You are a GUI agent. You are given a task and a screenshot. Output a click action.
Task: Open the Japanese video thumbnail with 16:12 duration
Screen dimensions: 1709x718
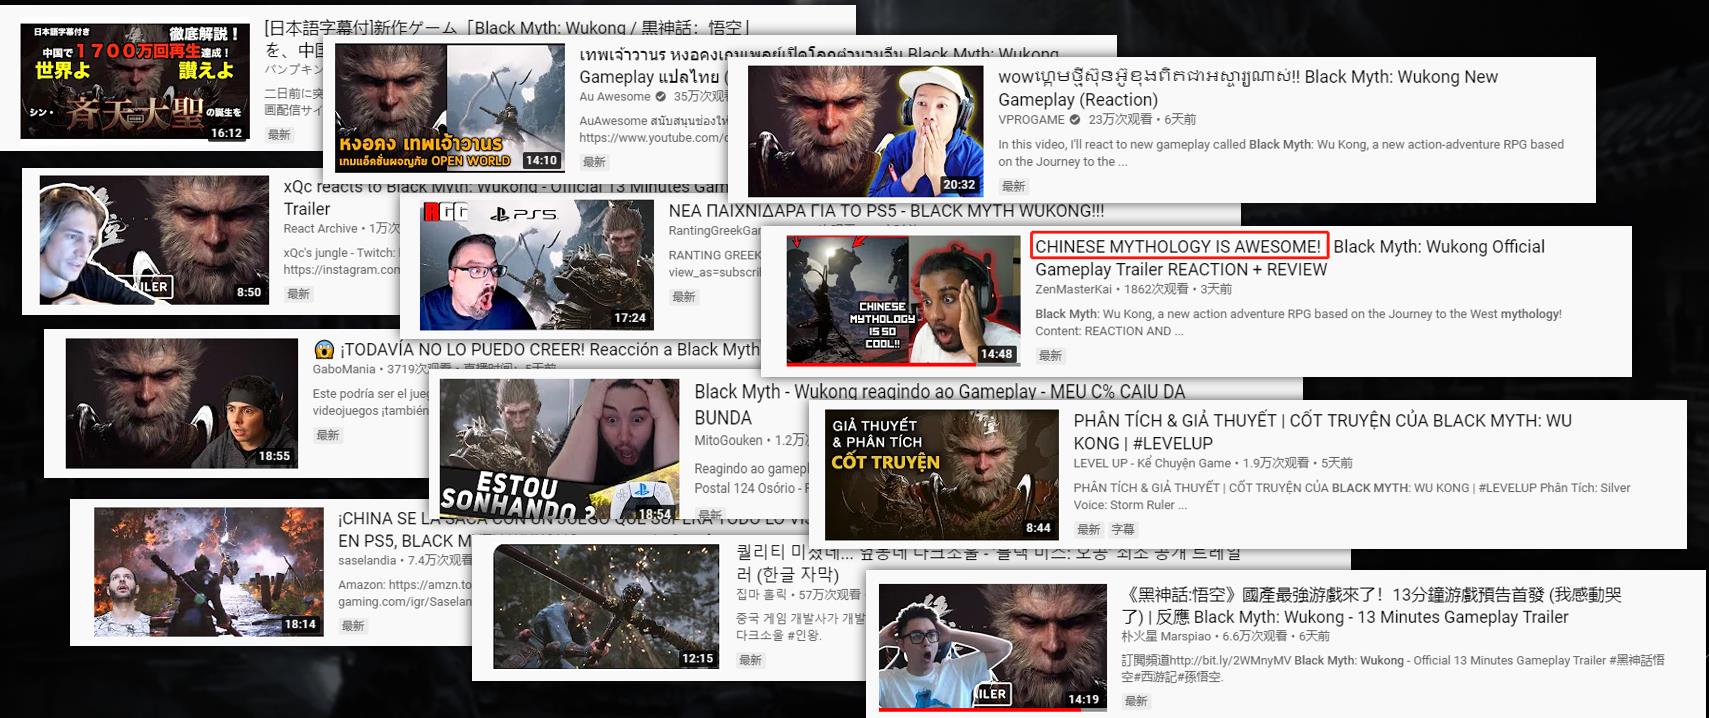click(135, 81)
